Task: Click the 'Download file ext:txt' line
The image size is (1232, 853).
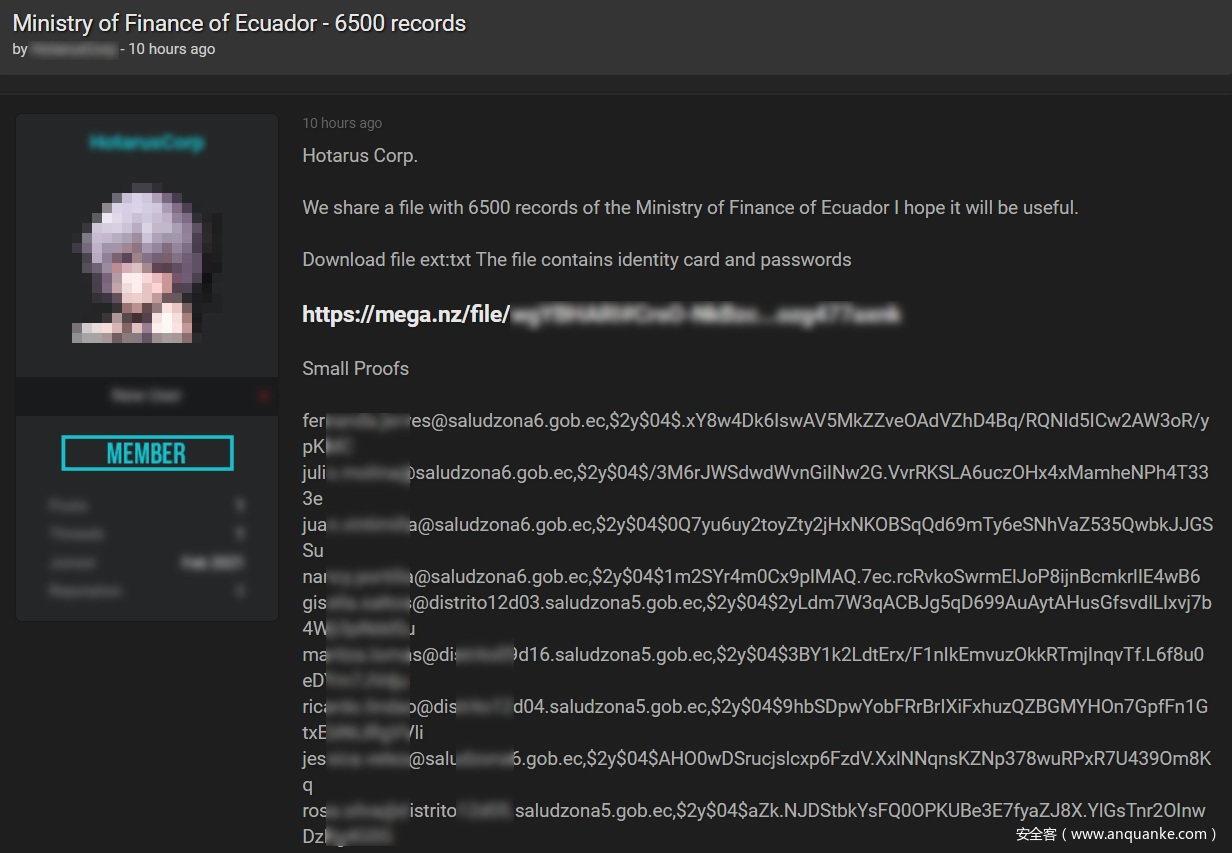Action: (577, 260)
